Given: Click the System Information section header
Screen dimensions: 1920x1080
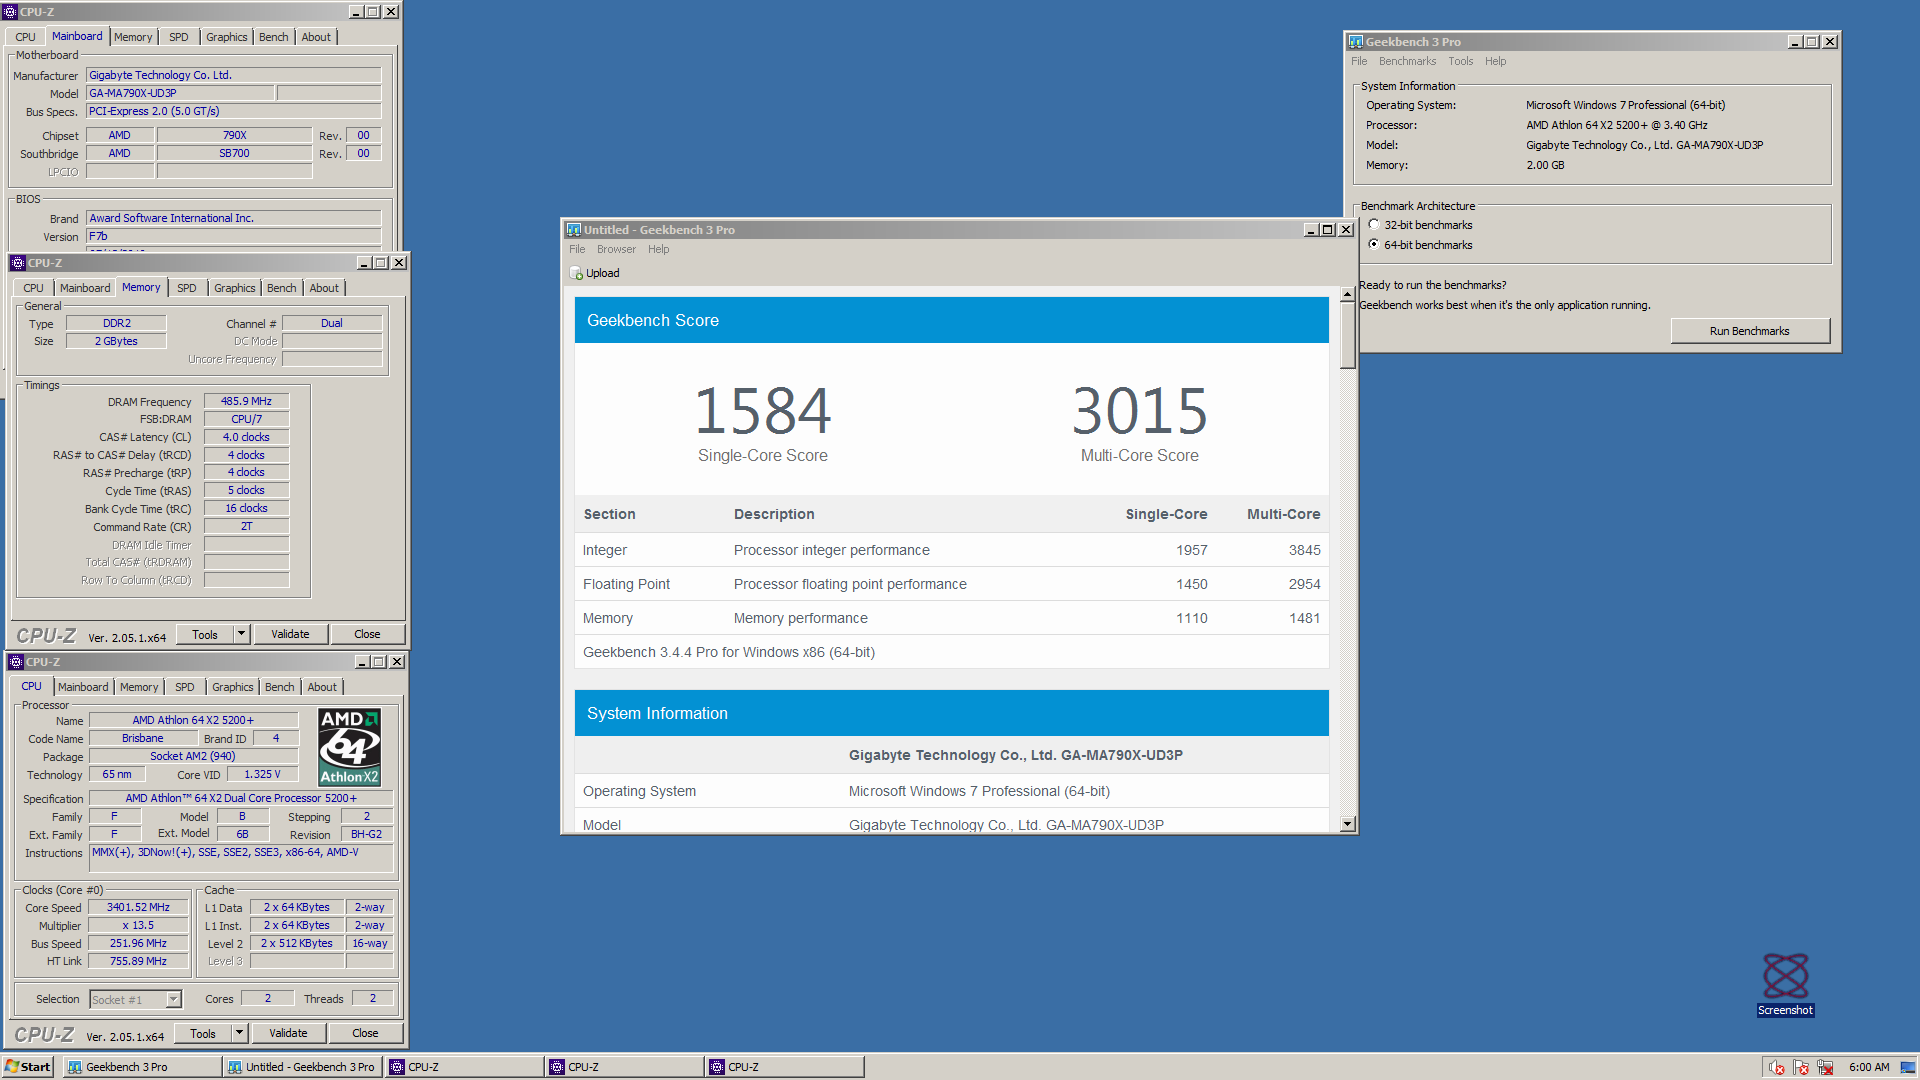Looking at the screenshot, I should click(x=951, y=713).
